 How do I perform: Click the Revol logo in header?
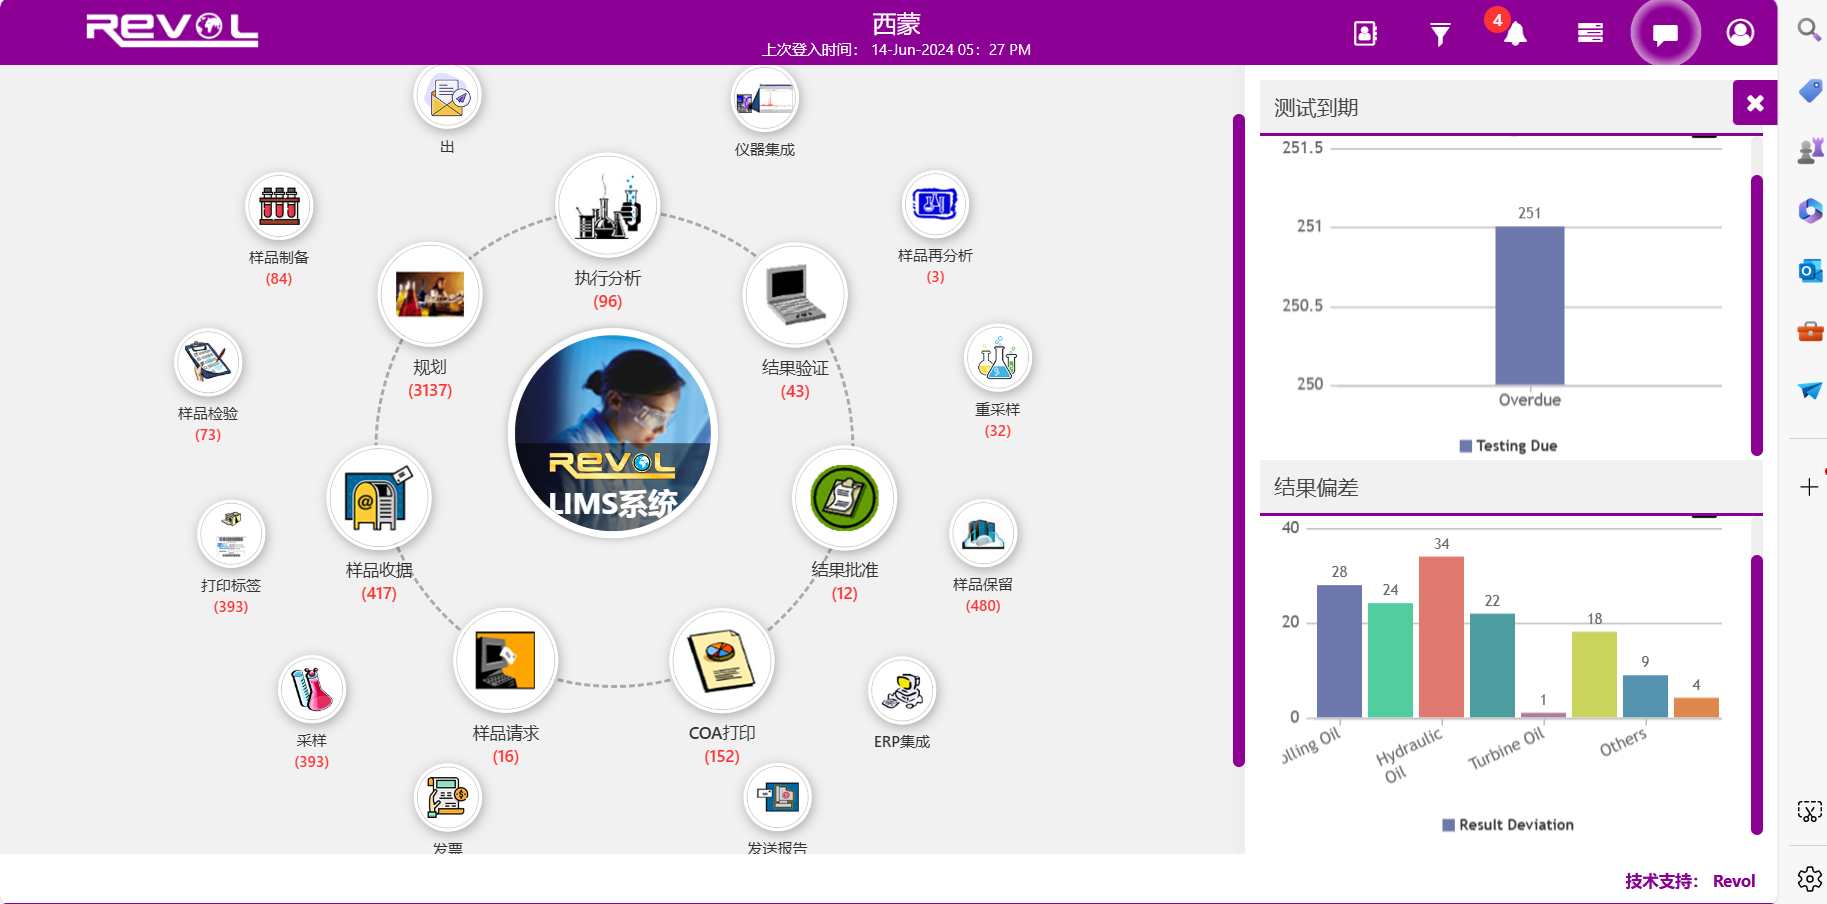pos(172,30)
